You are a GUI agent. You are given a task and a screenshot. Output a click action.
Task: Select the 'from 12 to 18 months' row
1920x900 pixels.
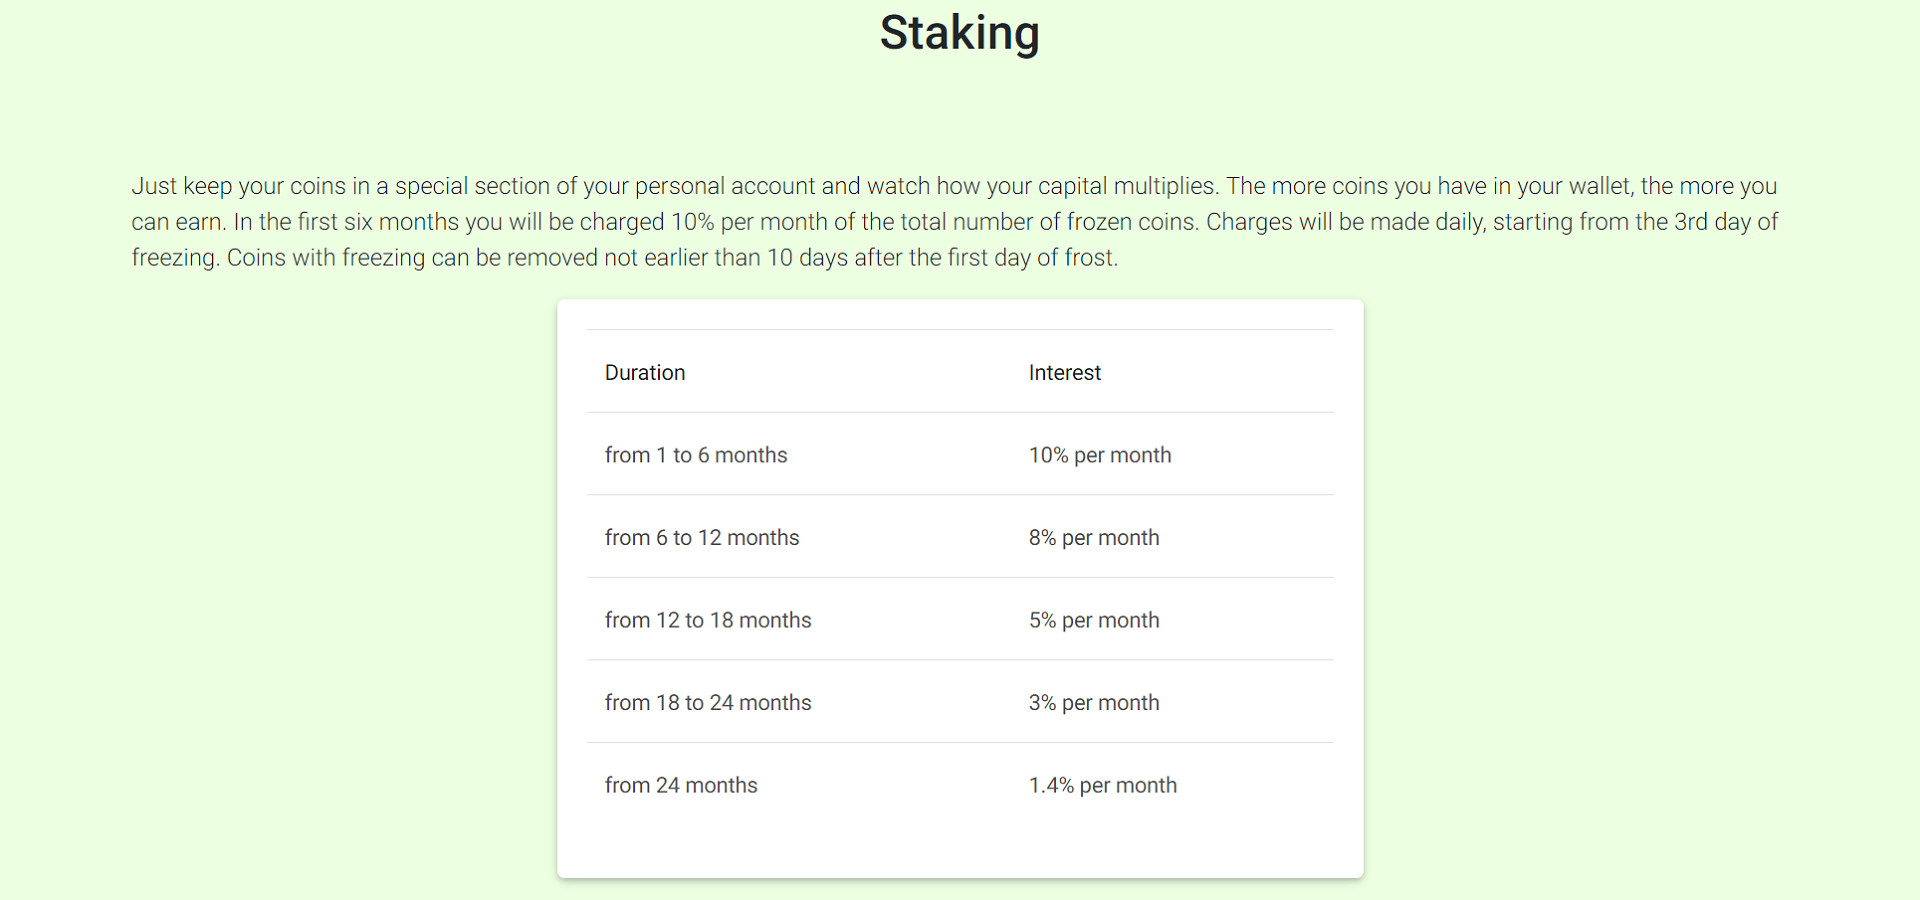(960, 620)
